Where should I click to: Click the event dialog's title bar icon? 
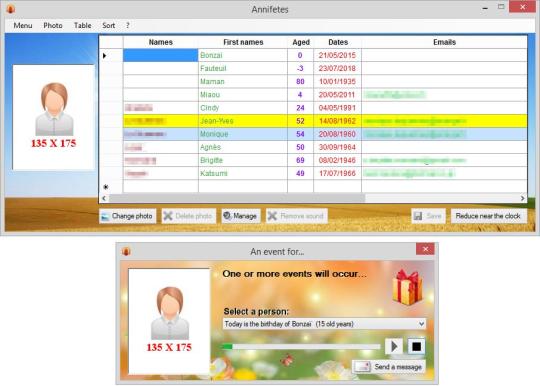click(x=126, y=251)
